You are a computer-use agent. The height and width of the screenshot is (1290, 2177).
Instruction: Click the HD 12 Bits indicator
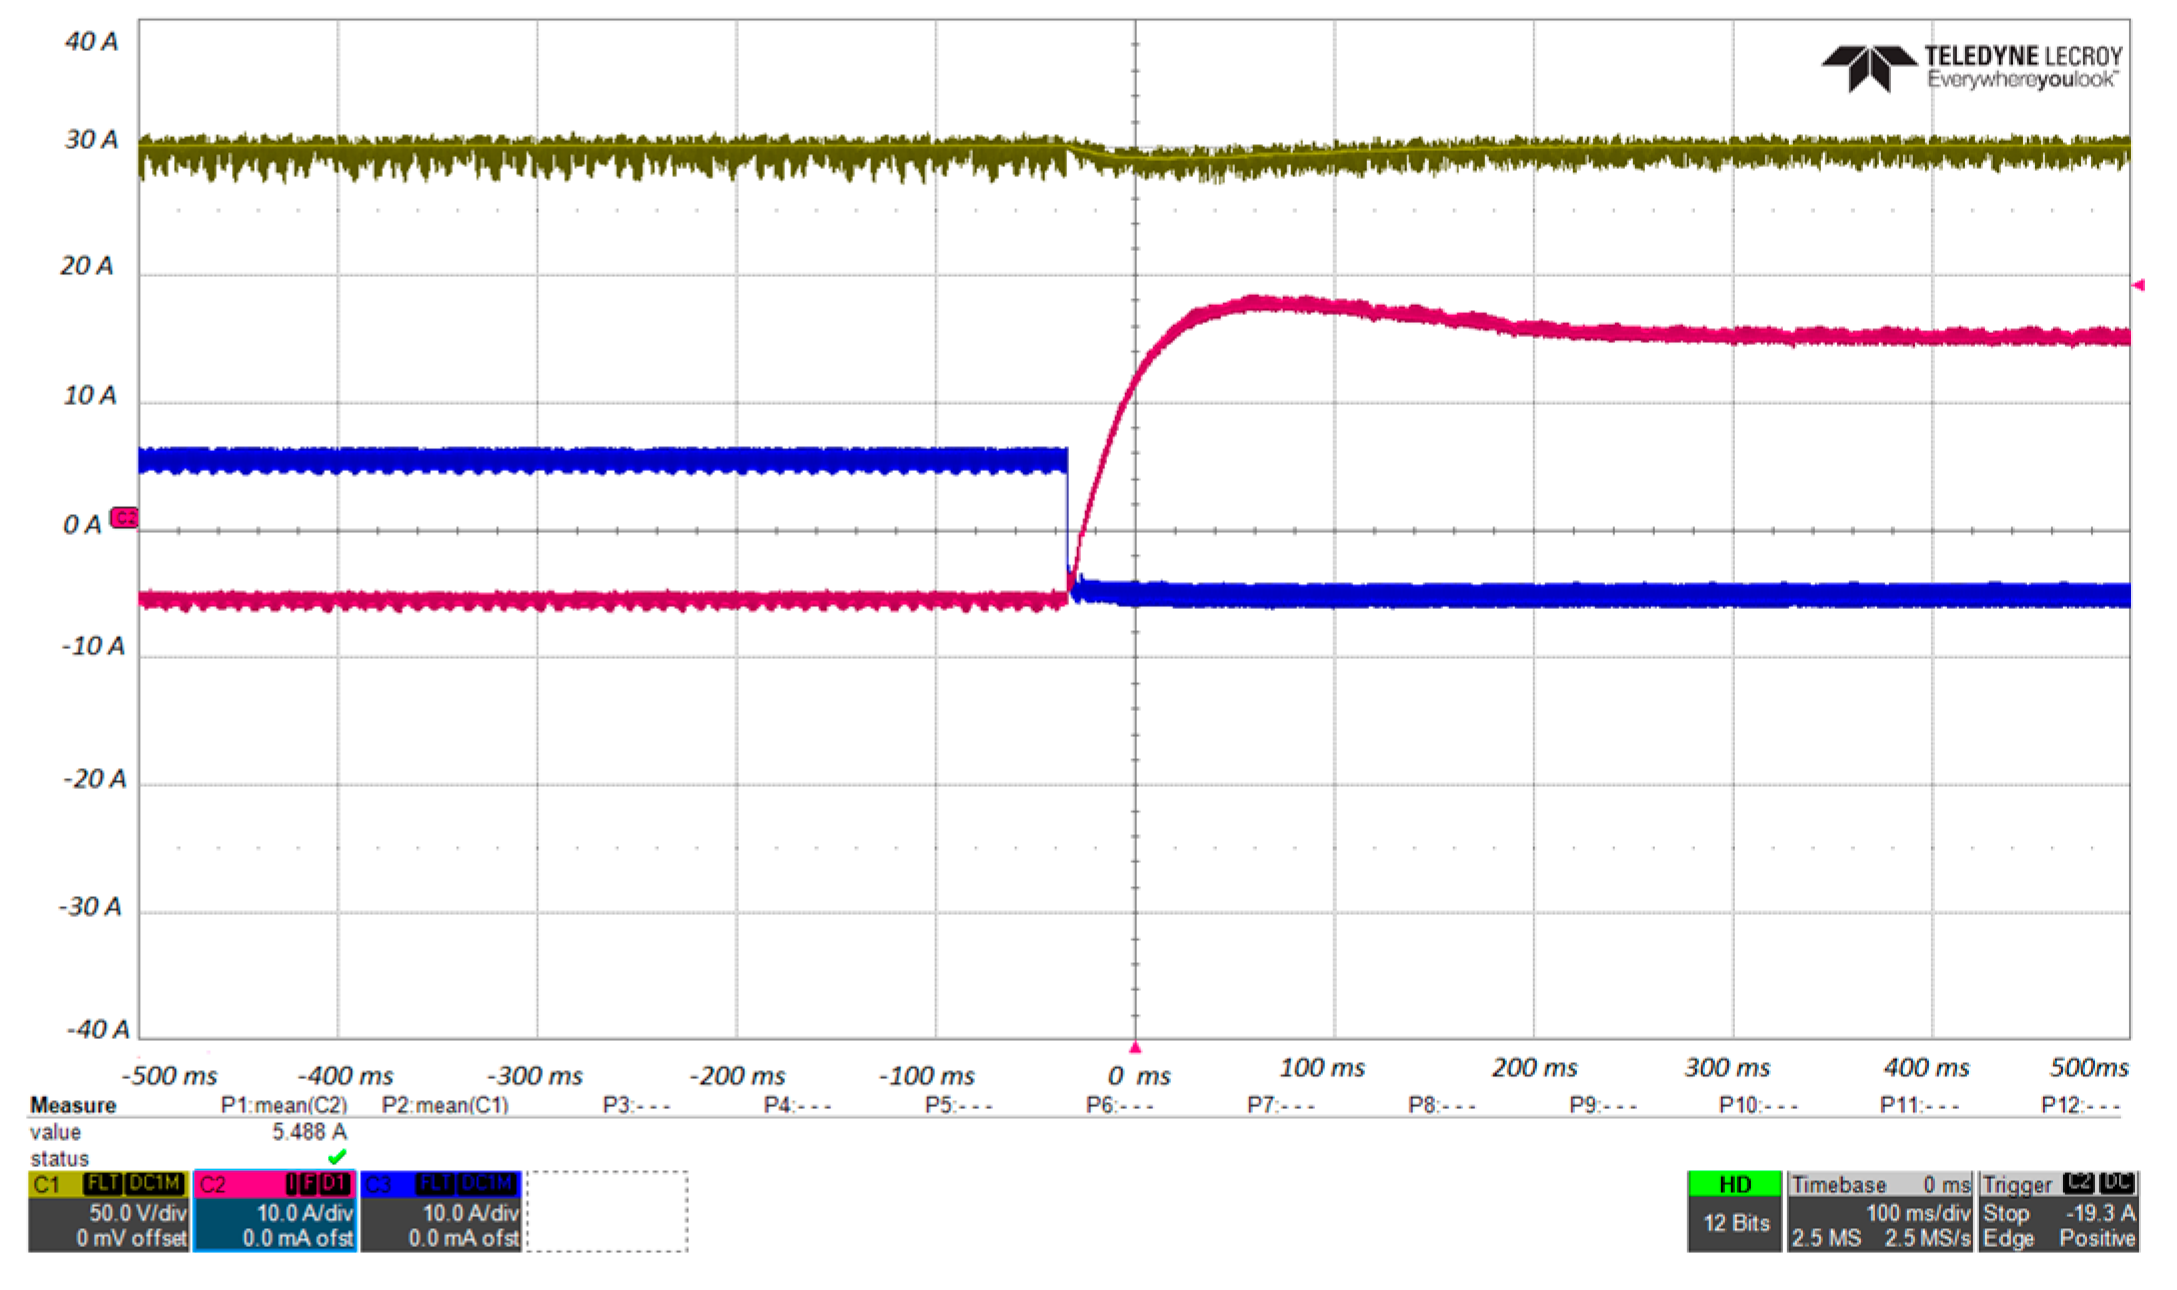point(1734,1211)
